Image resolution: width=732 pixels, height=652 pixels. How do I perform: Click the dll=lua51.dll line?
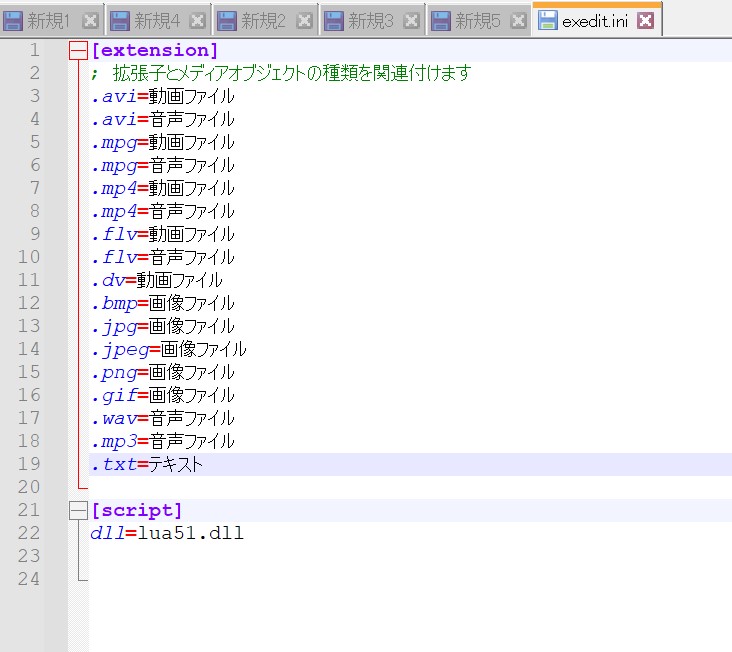click(167, 533)
